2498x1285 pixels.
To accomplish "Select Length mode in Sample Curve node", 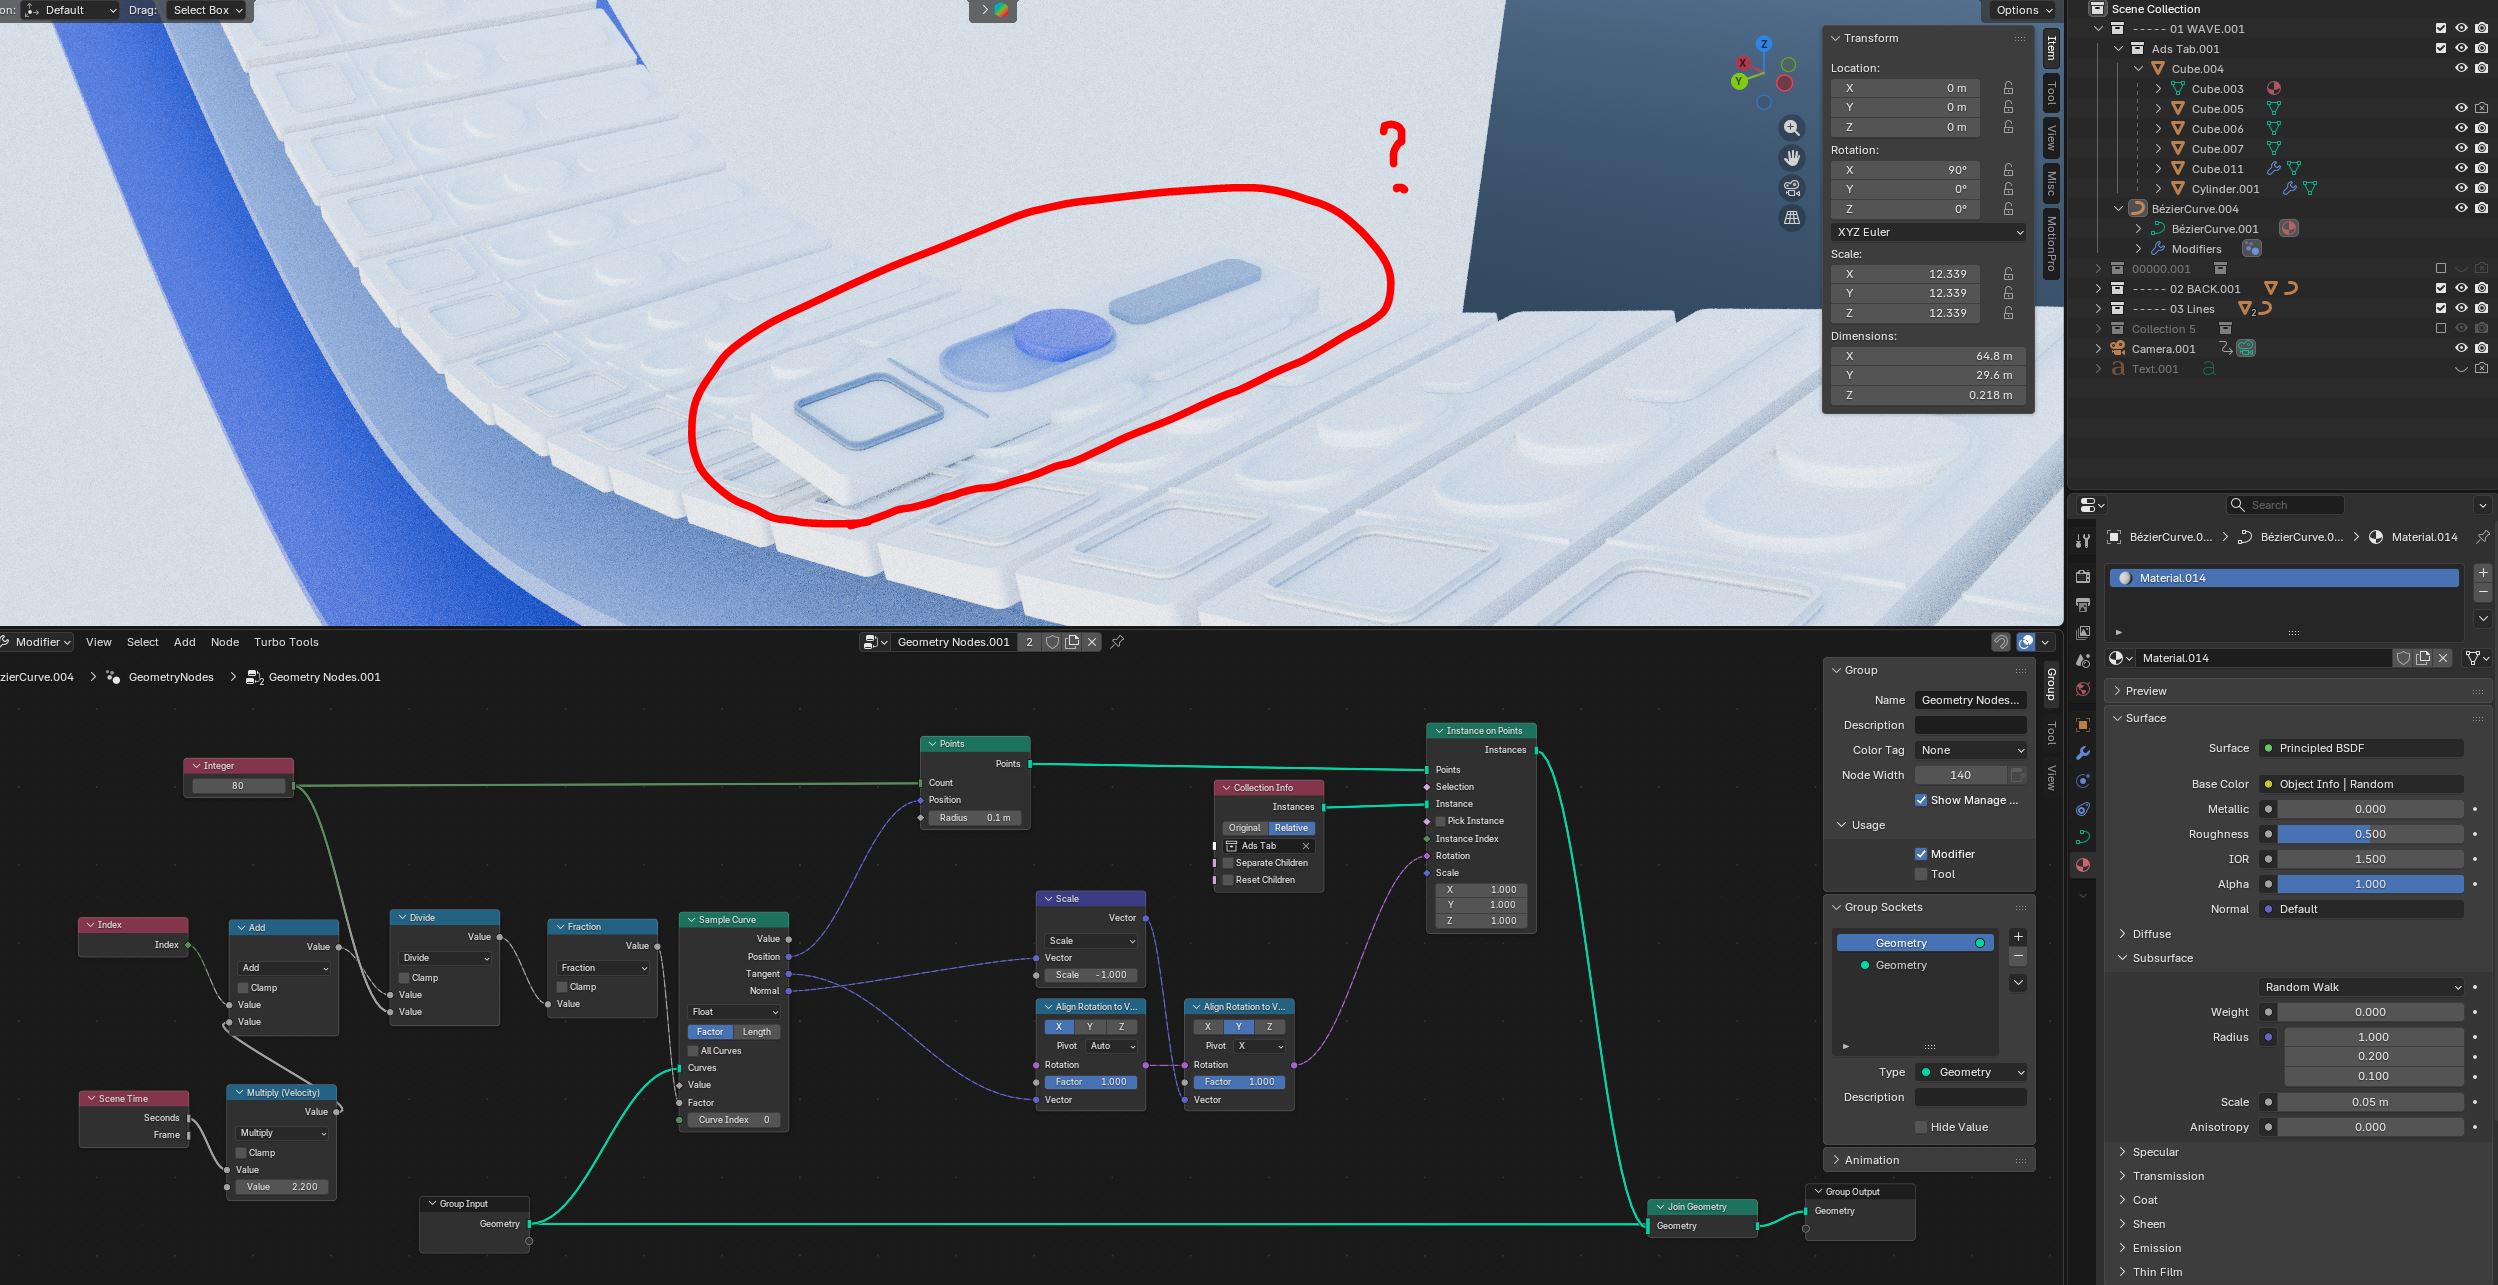I will pos(757,1032).
